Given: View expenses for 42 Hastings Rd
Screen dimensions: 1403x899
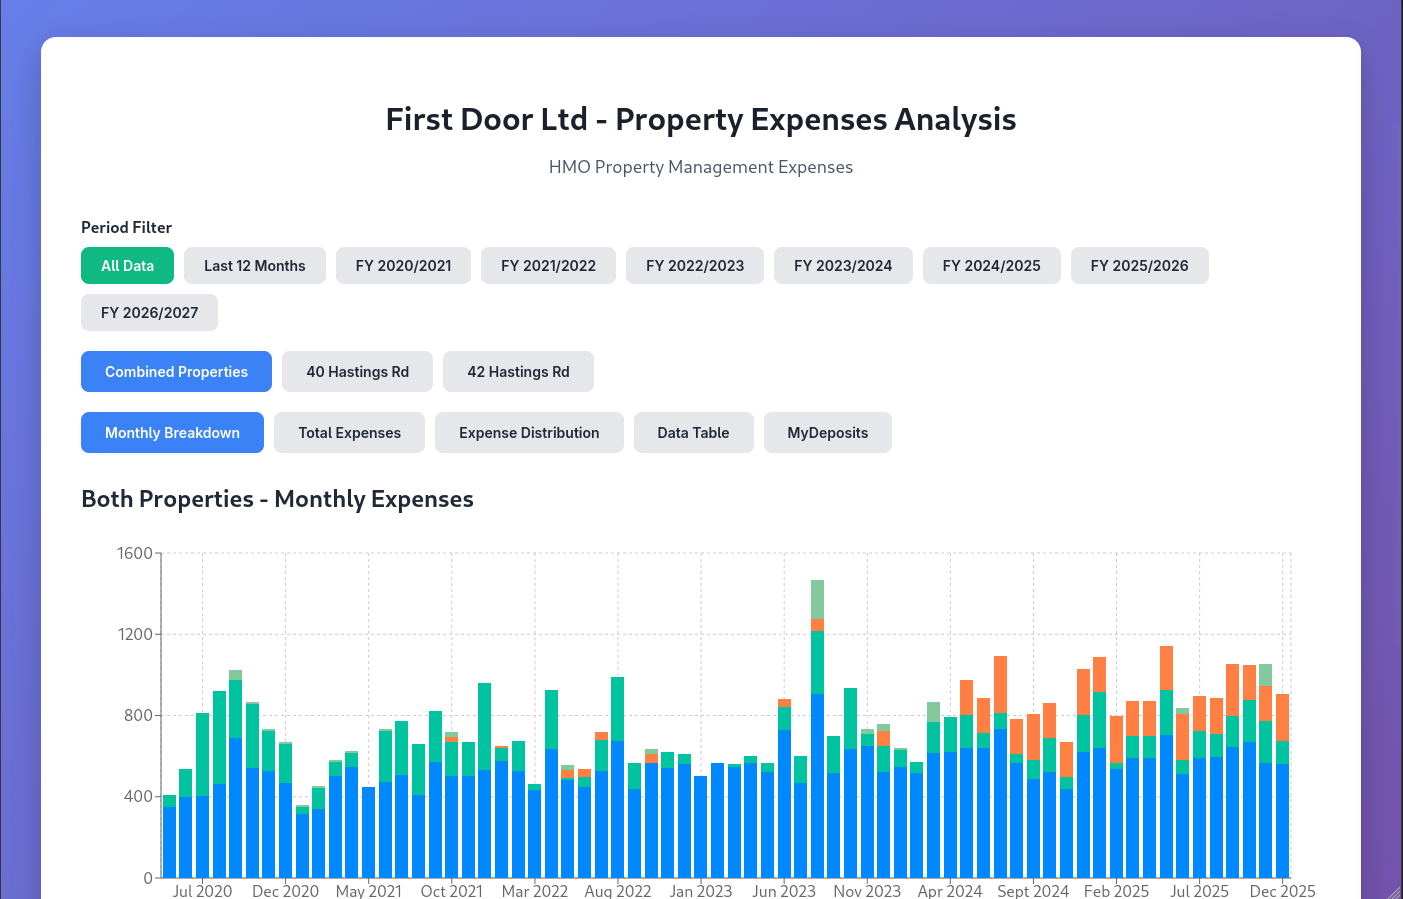Looking at the screenshot, I should click(518, 371).
